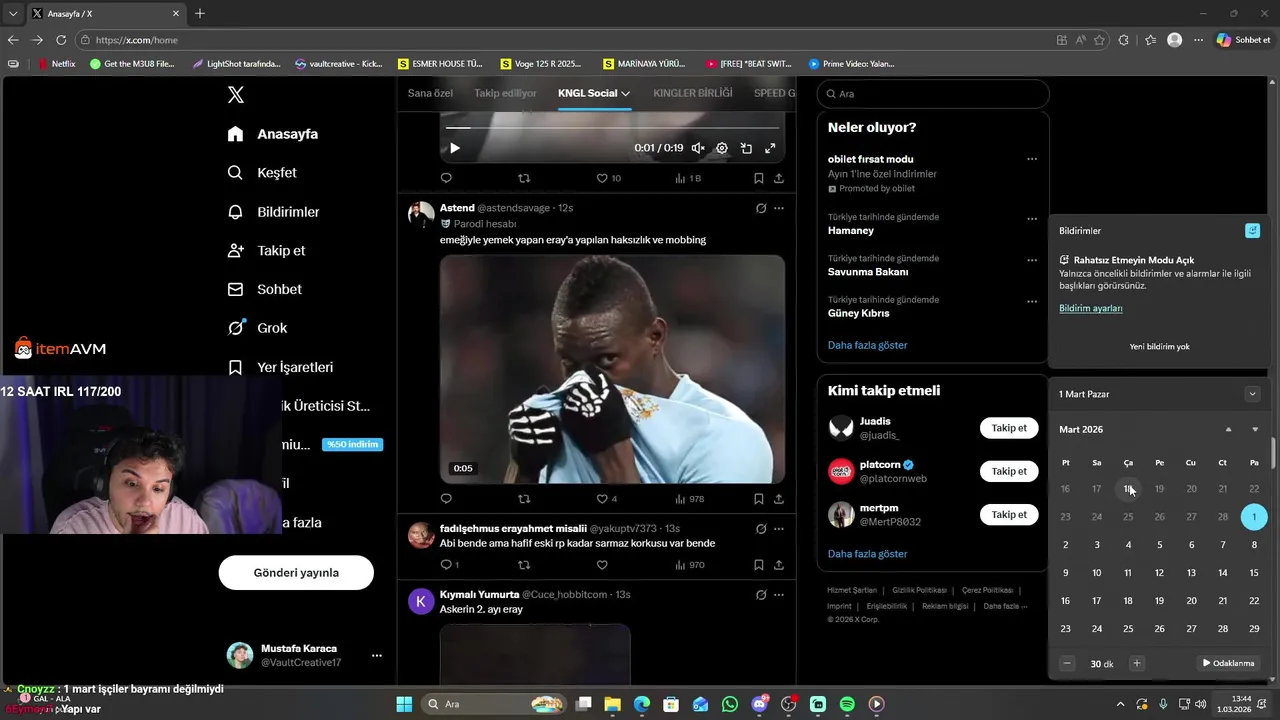1280x720 pixels.
Task: Switch to the Takip ediliyor tab
Action: (x=505, y=93)
